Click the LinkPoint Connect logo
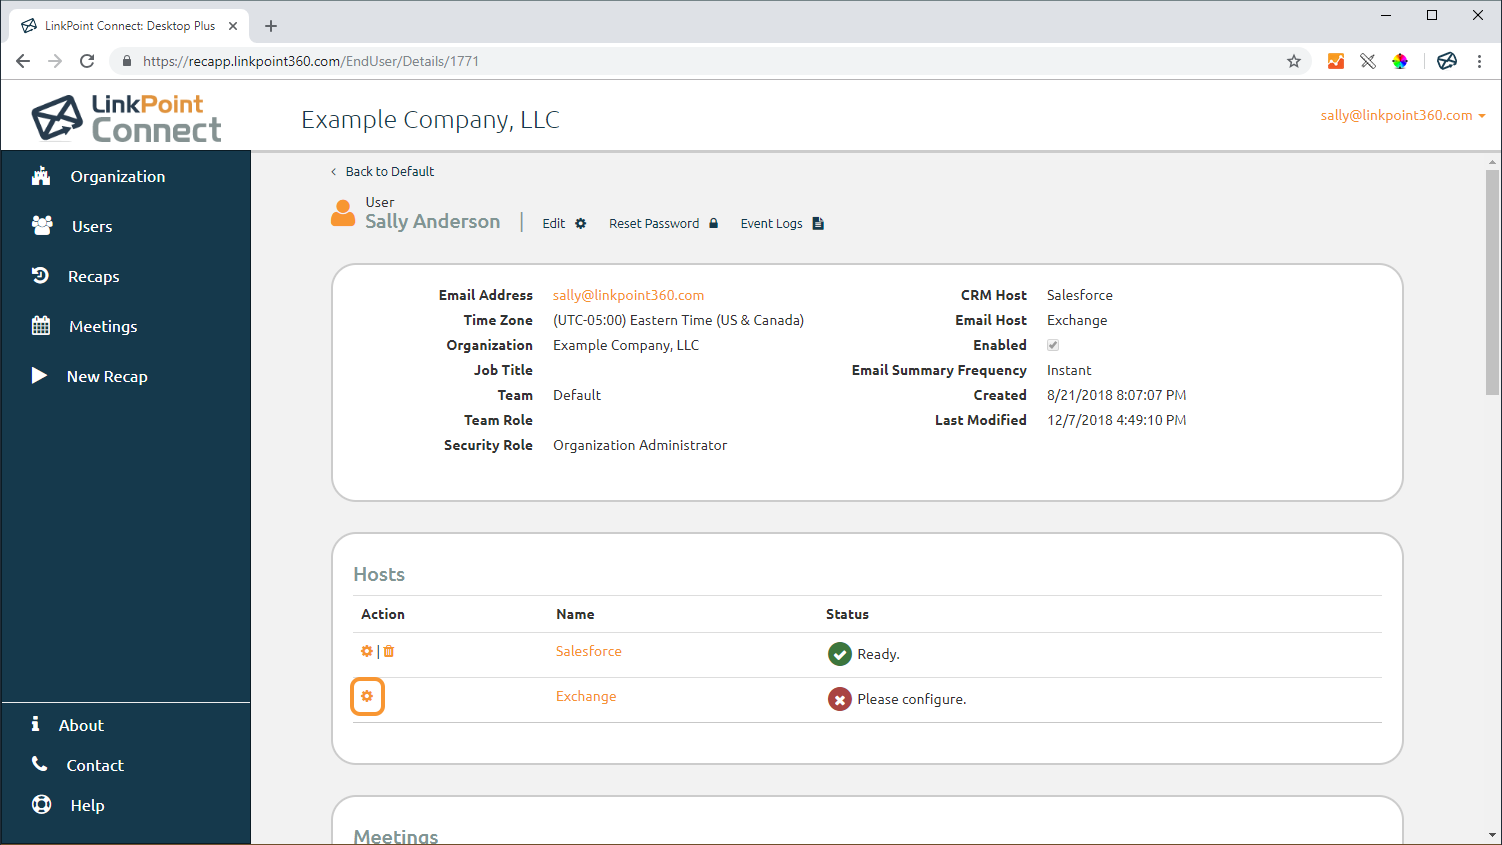This screenshot has width=1502, height=845. [x=127, y=118]
